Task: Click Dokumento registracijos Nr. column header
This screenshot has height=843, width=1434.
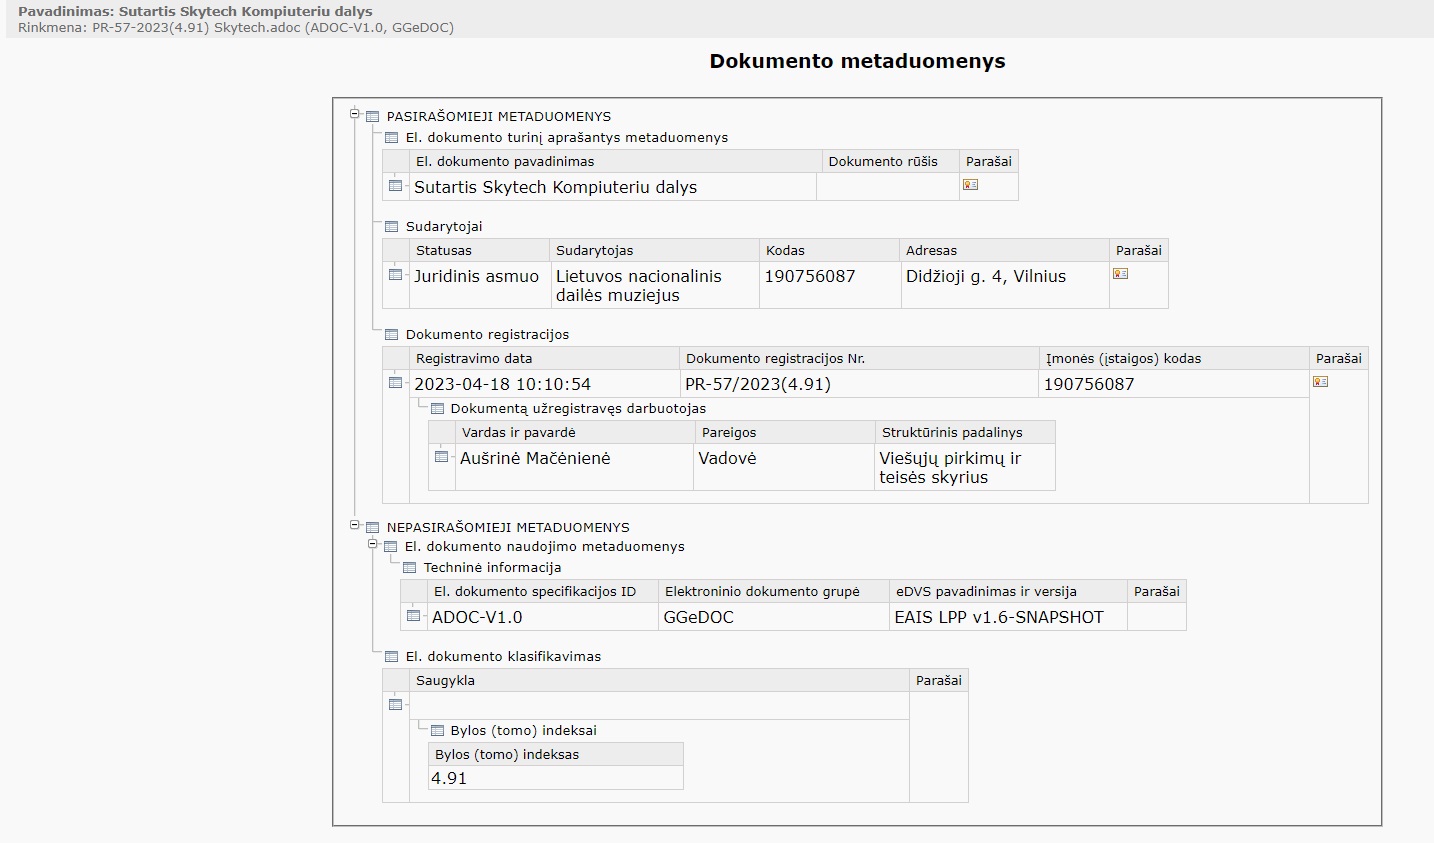Action: (x=775, y=359)
